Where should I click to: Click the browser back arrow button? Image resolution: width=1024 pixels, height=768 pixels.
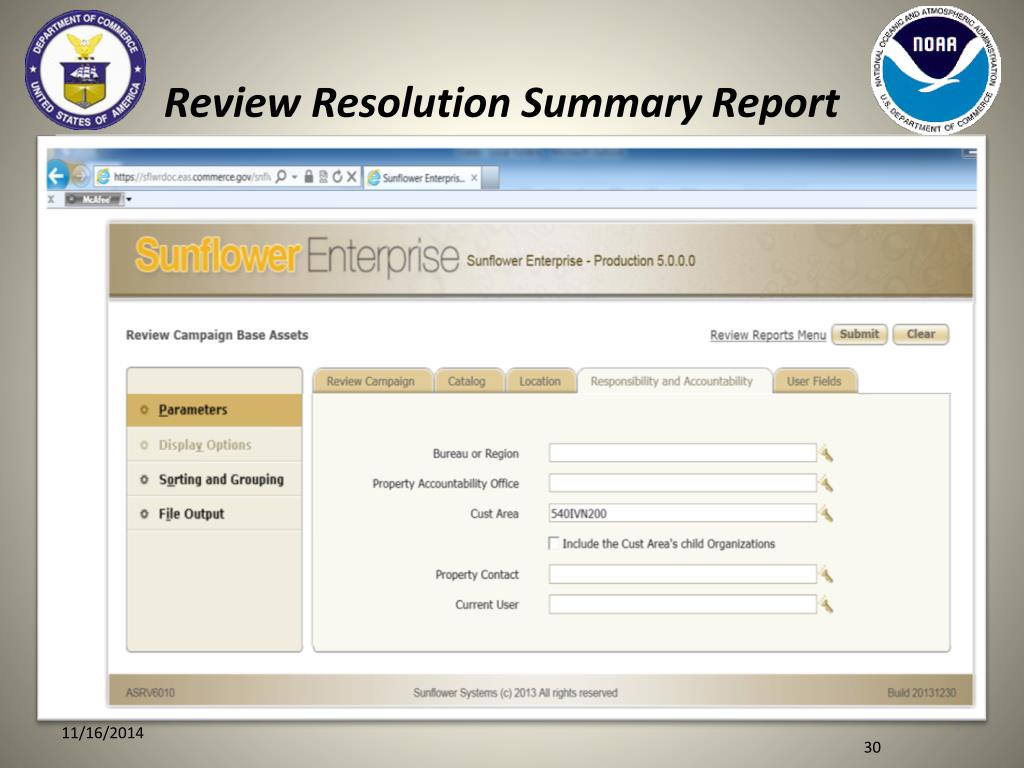tap(57, 175)
